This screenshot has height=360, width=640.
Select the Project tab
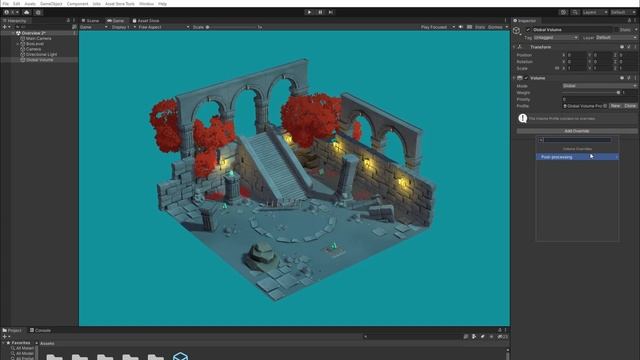point(12,330)
